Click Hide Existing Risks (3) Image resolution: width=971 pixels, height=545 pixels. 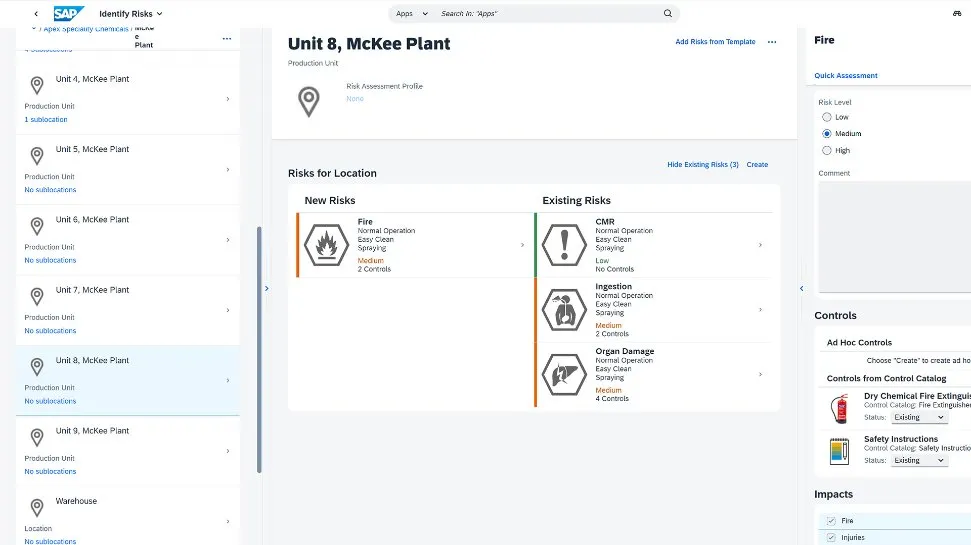702,164
